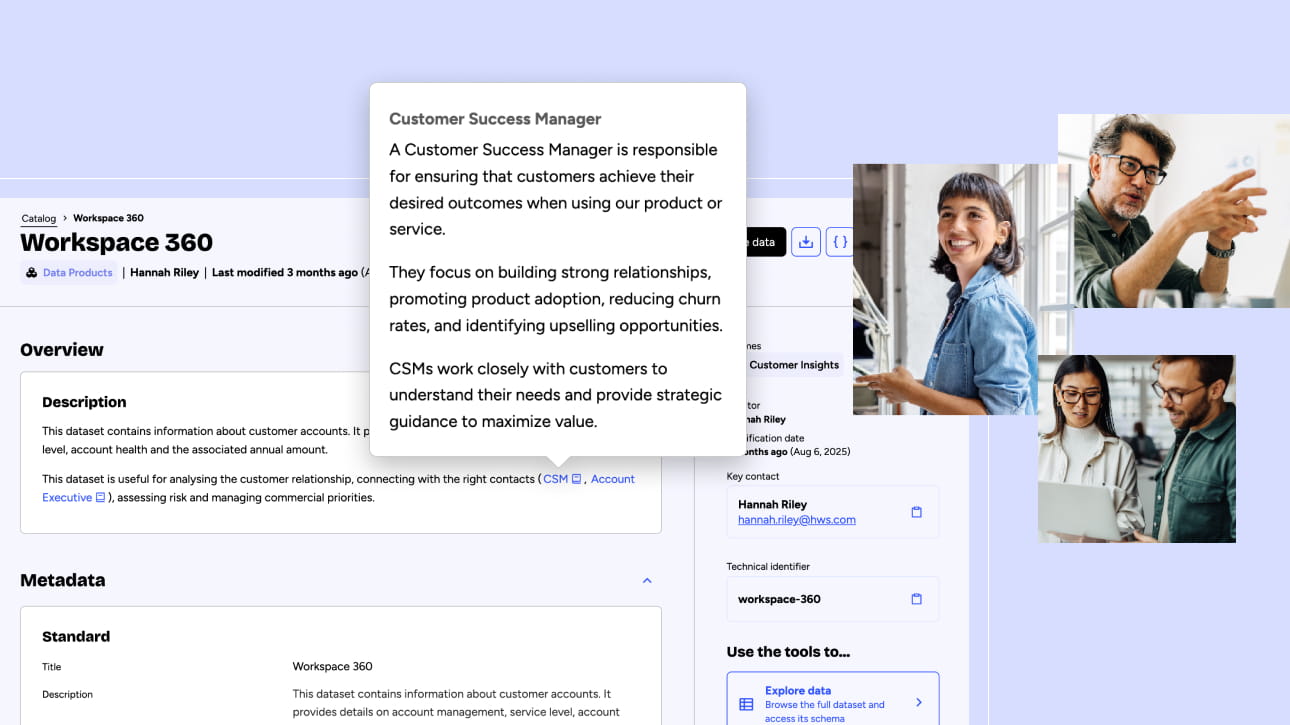Collapse the Metadata section
This screenshot has width=1290, height=725.
[647, 581]
